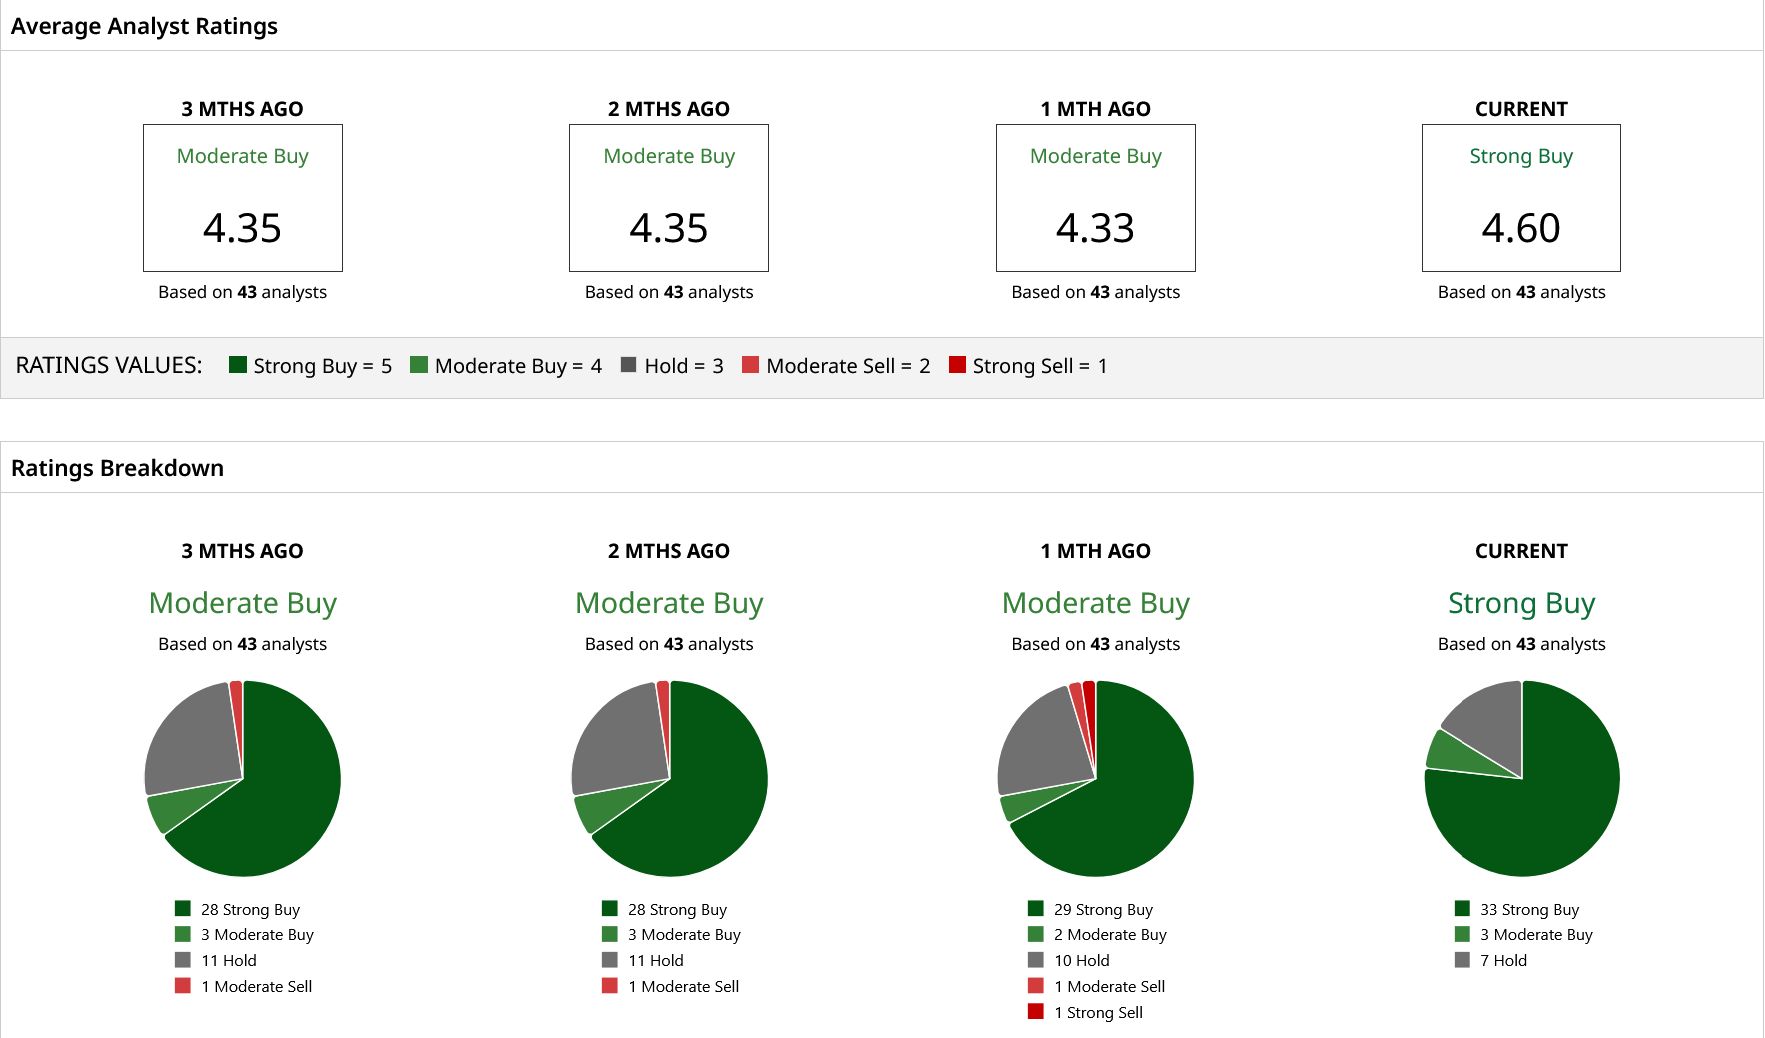1765x1038 pixels.
Task: Click the 1 month ago 4.33 rating box
Action: click(x=1096, y=198)
